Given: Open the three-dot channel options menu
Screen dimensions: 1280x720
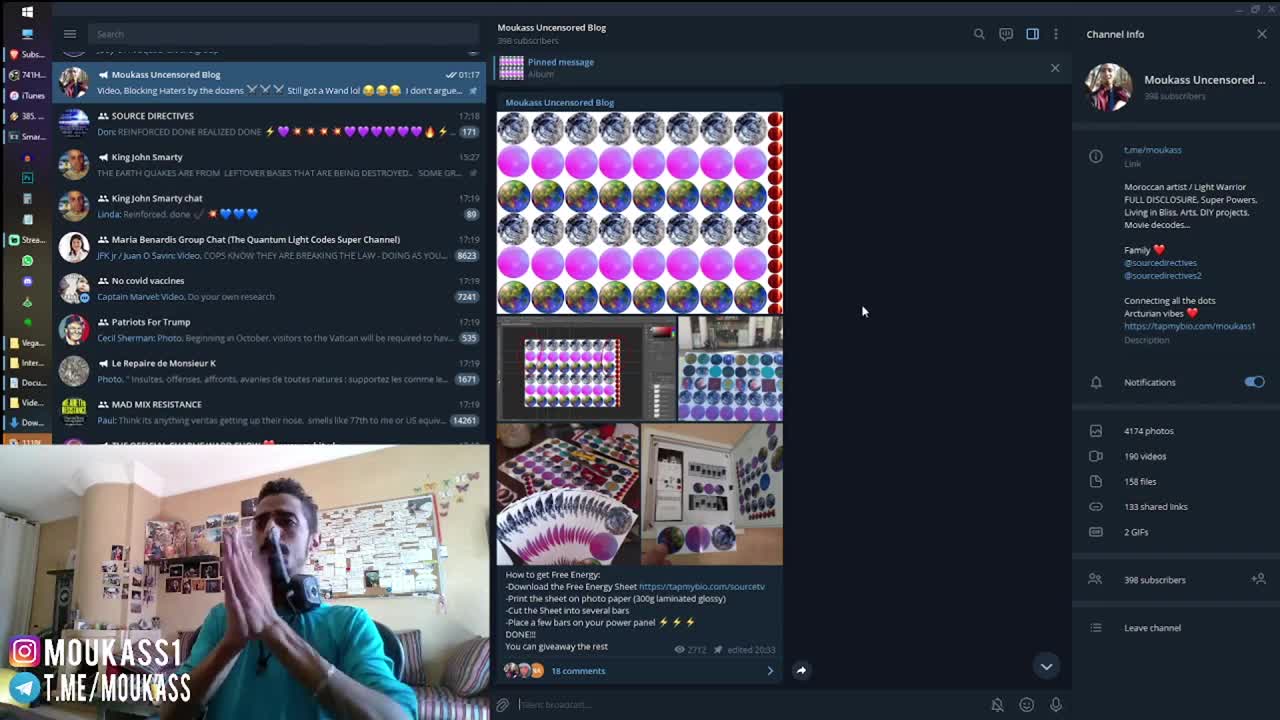Looking at the screenshot, I should tap(1055, 34).
